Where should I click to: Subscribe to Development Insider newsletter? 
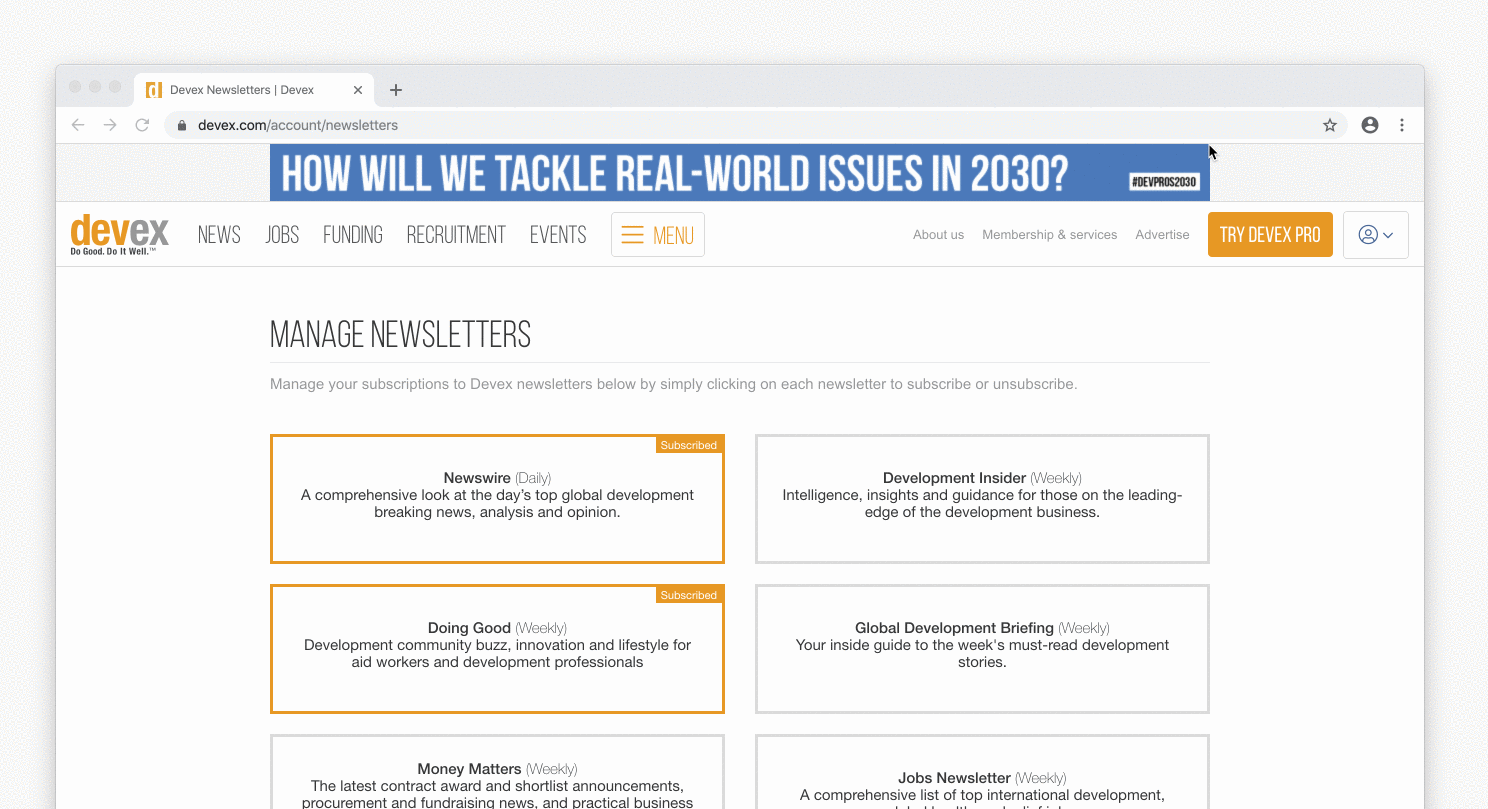pos(982,499)
